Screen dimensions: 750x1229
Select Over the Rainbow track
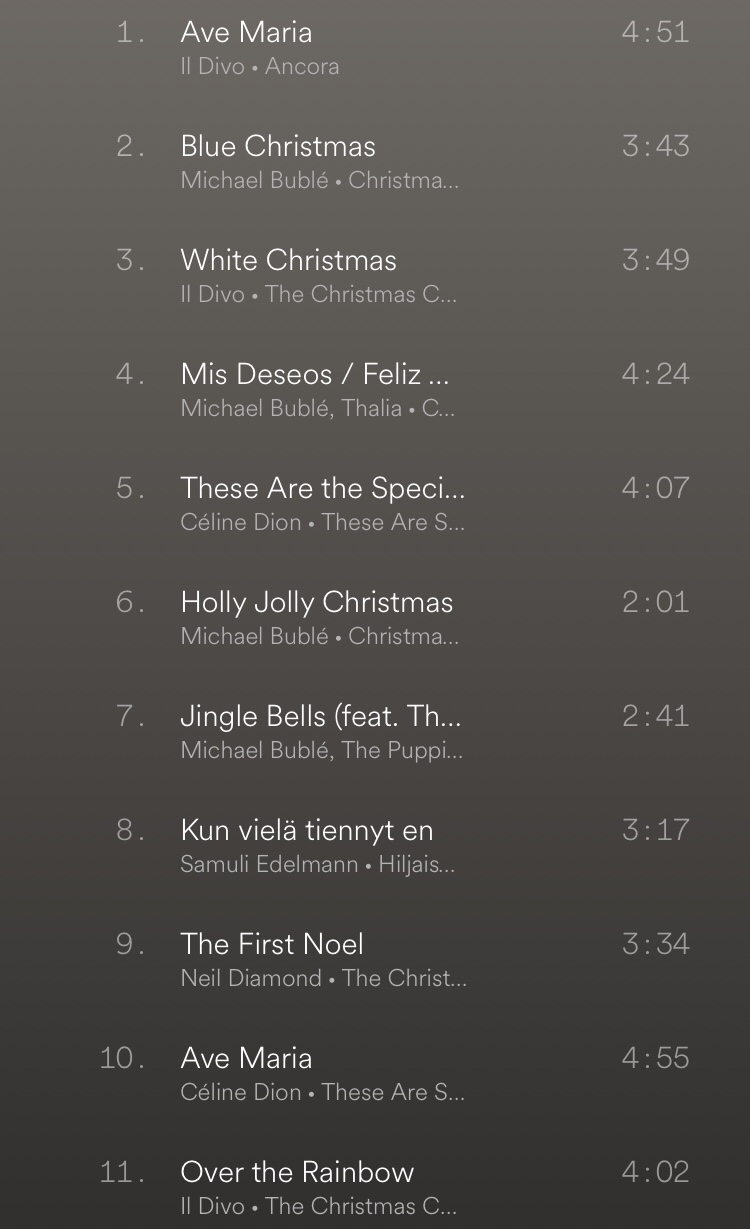375,1188
